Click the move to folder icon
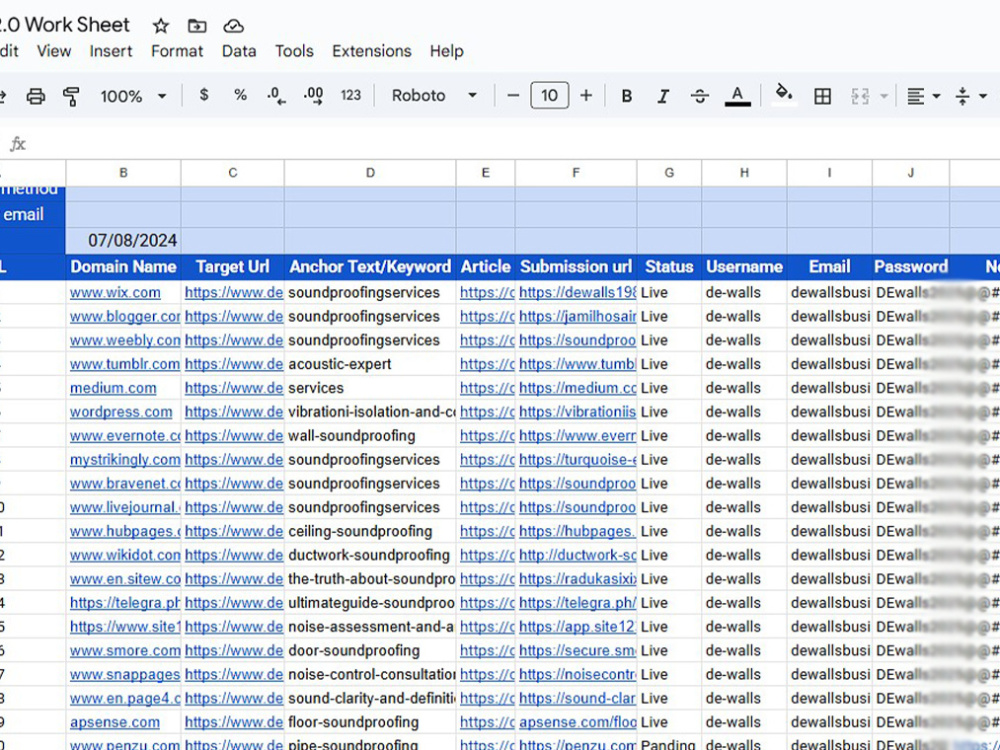 [x=197, y=26]
